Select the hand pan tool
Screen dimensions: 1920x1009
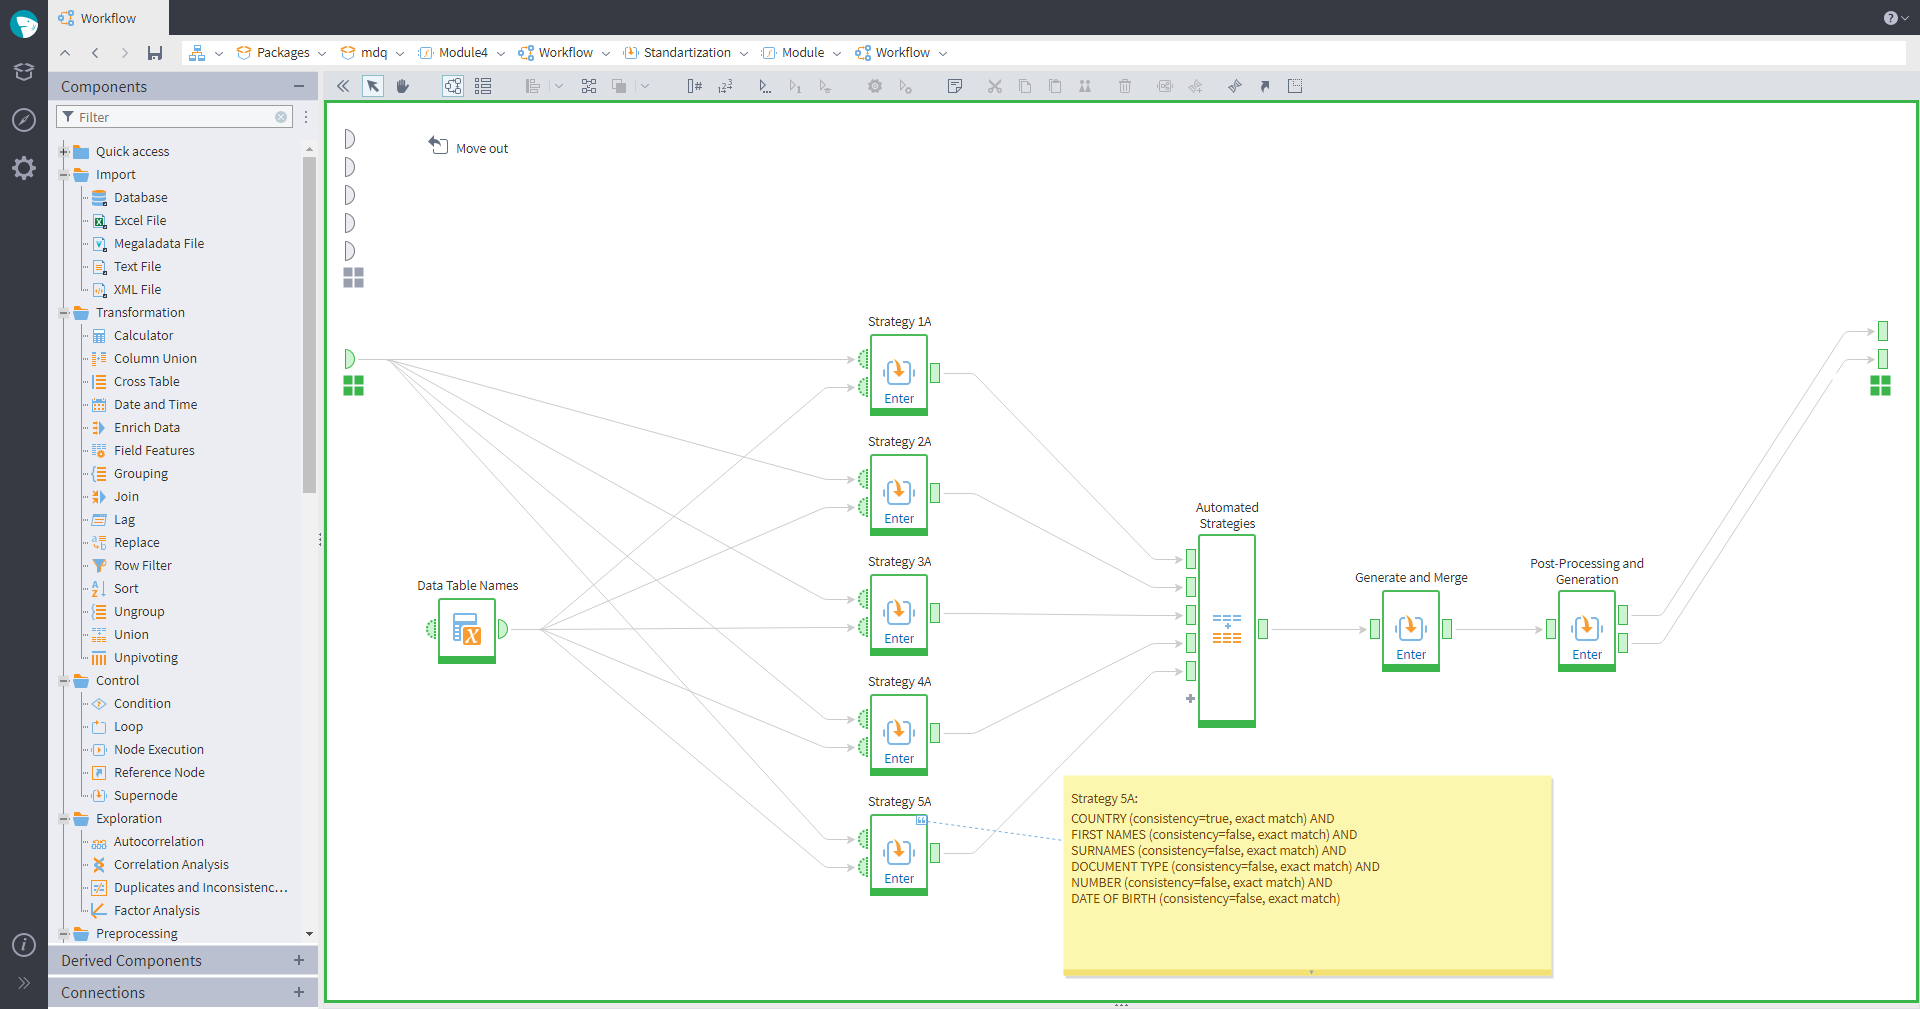click(x=403, y=86)
